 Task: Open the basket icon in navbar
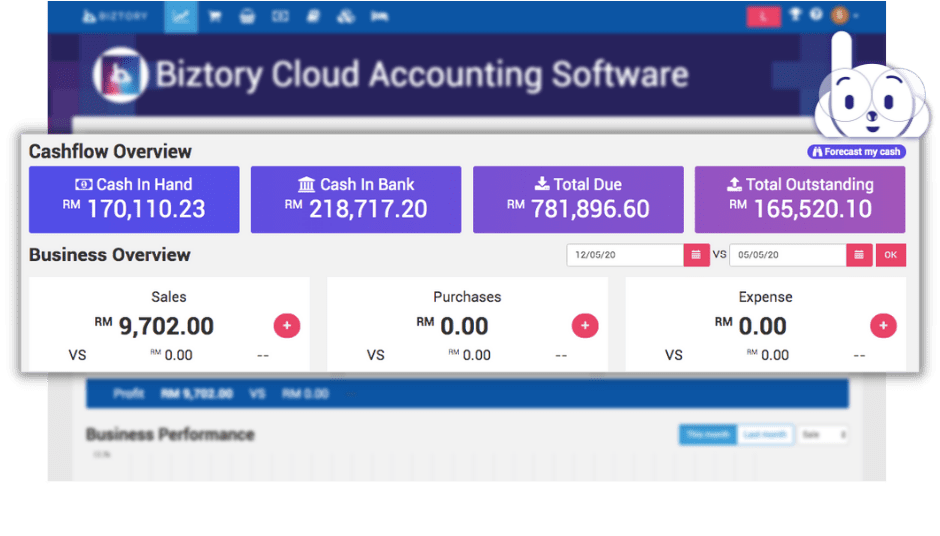click(247, 17)
